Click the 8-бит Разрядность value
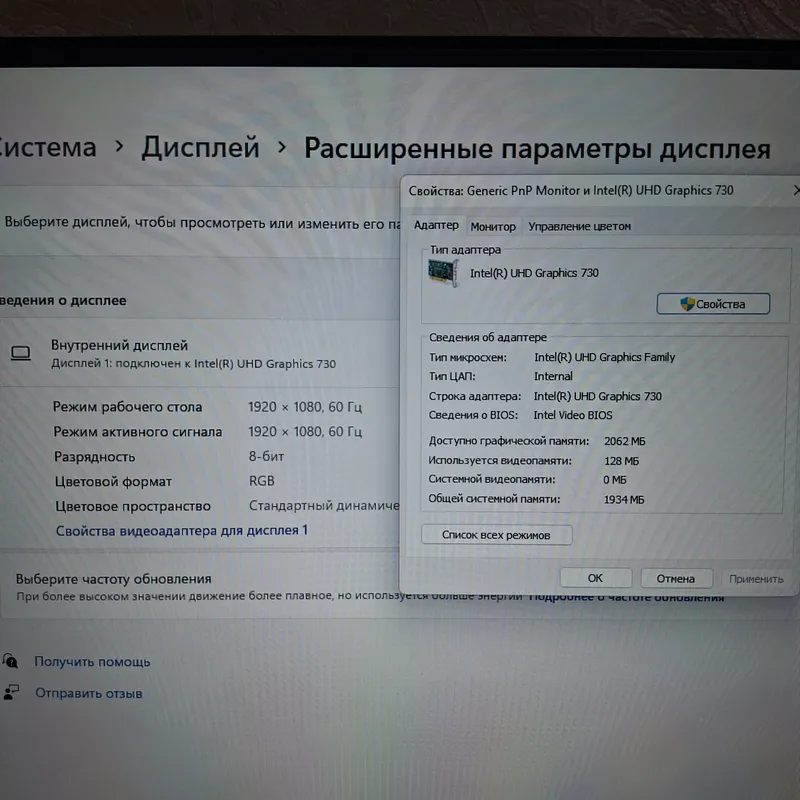The width and height of the screenshot is (800, 800). [266, 456]
